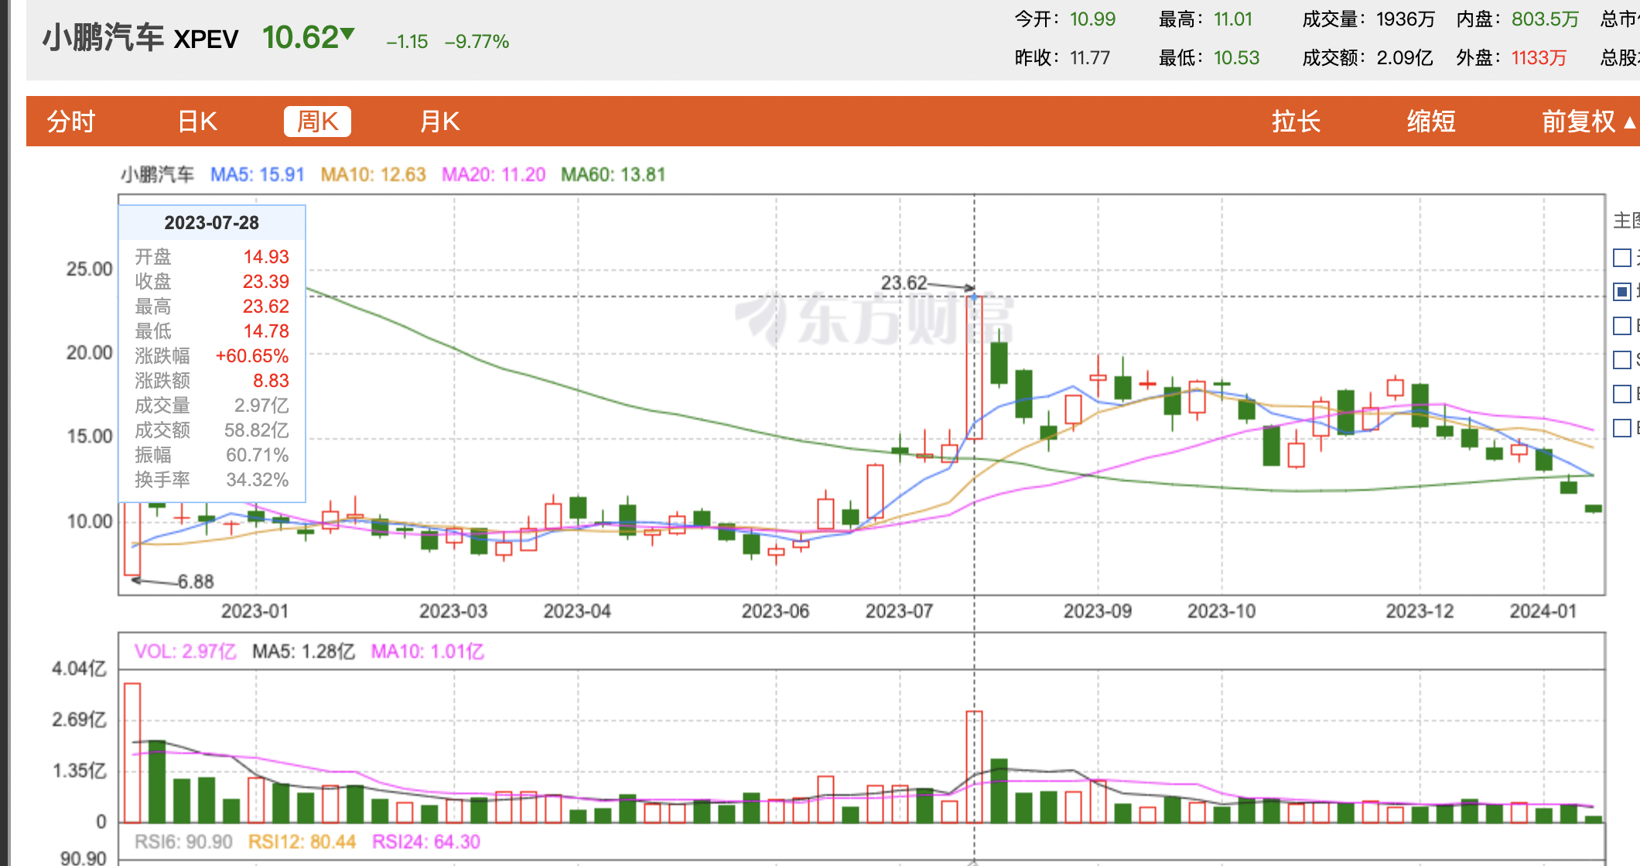The width and height of the screenshot is (1640, 866).
Task: Expand the 前复权 adjustment dropdown
Action: [x=1587, y=122]
